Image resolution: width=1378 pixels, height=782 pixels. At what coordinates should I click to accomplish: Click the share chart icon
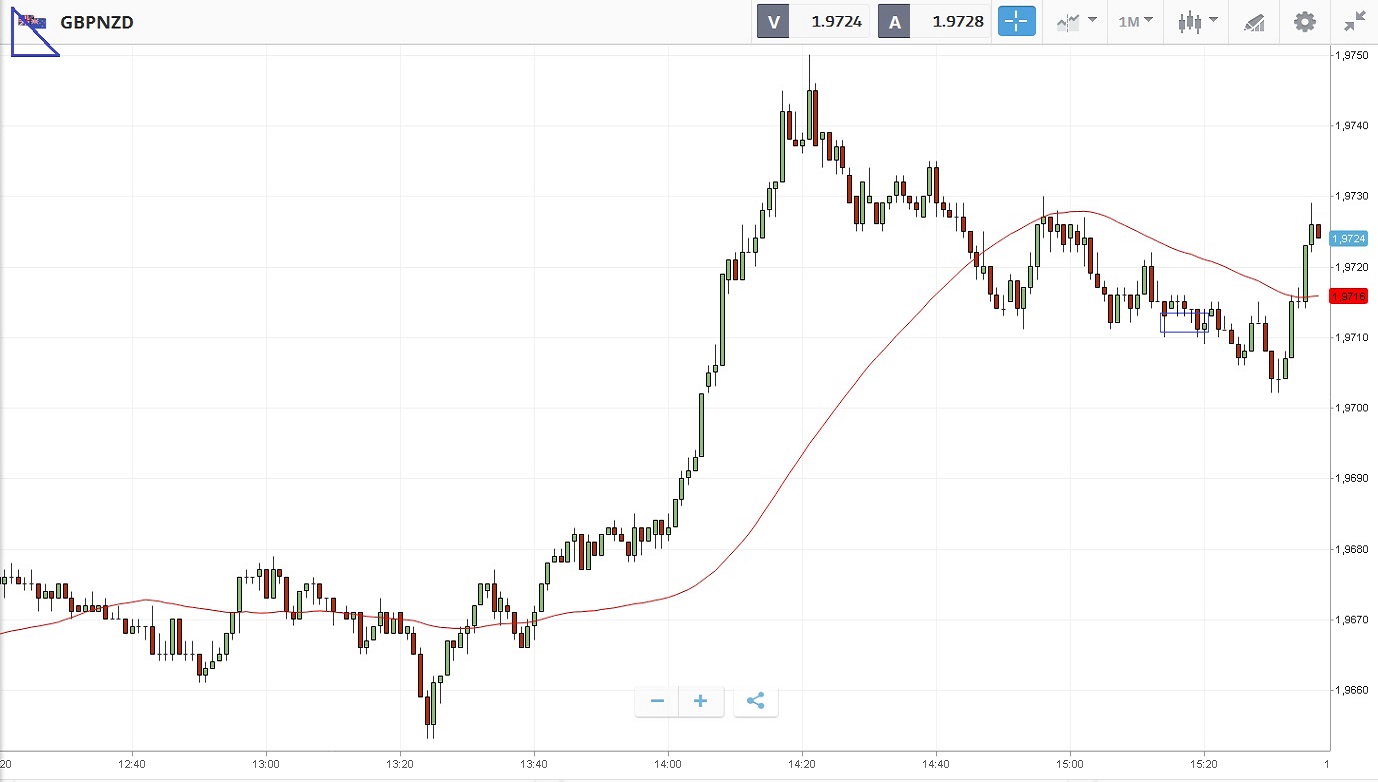(x=756, y=701)
